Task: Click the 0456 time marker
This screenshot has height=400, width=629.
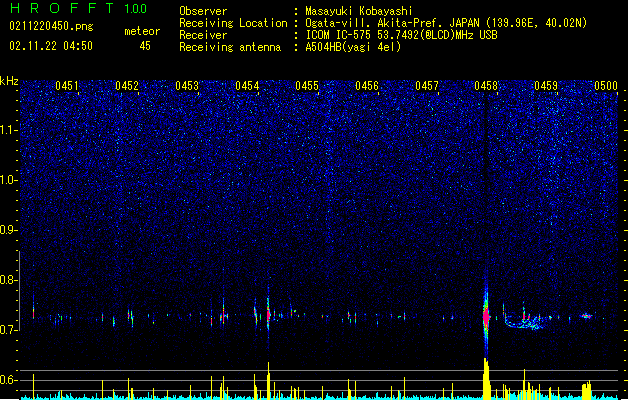Action: (x=367, y=85)
